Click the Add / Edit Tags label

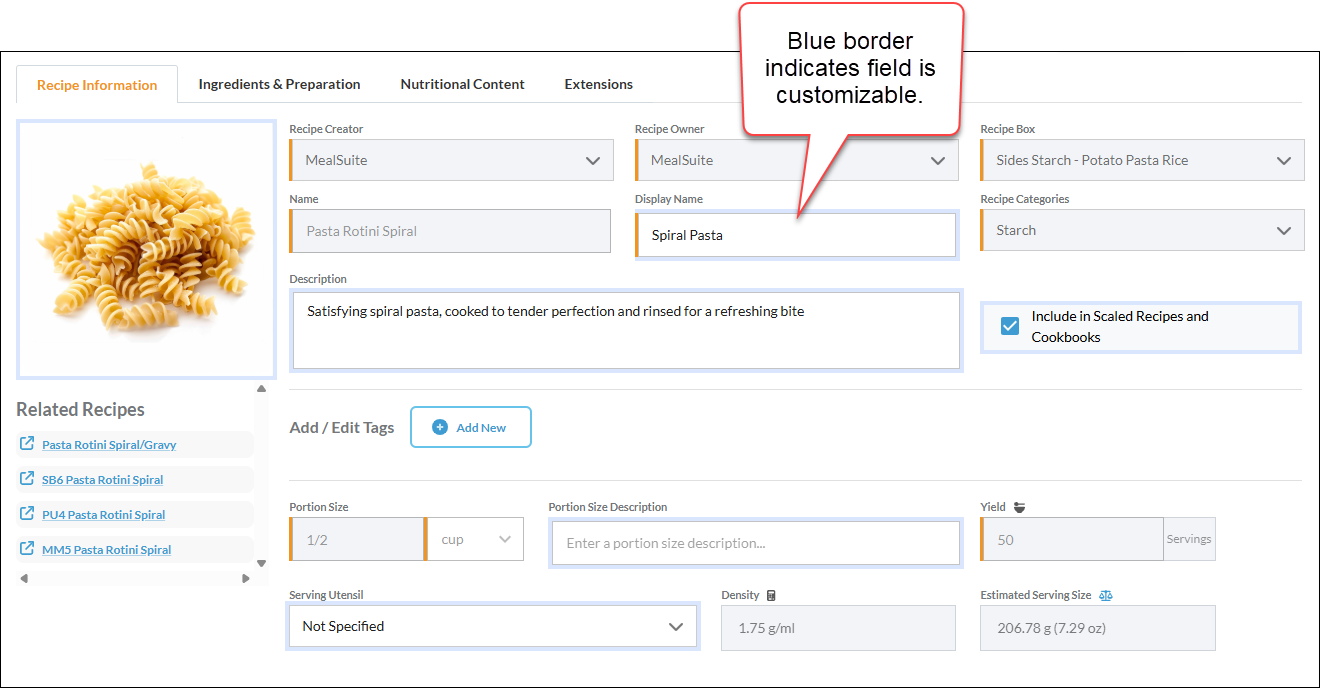342,427
